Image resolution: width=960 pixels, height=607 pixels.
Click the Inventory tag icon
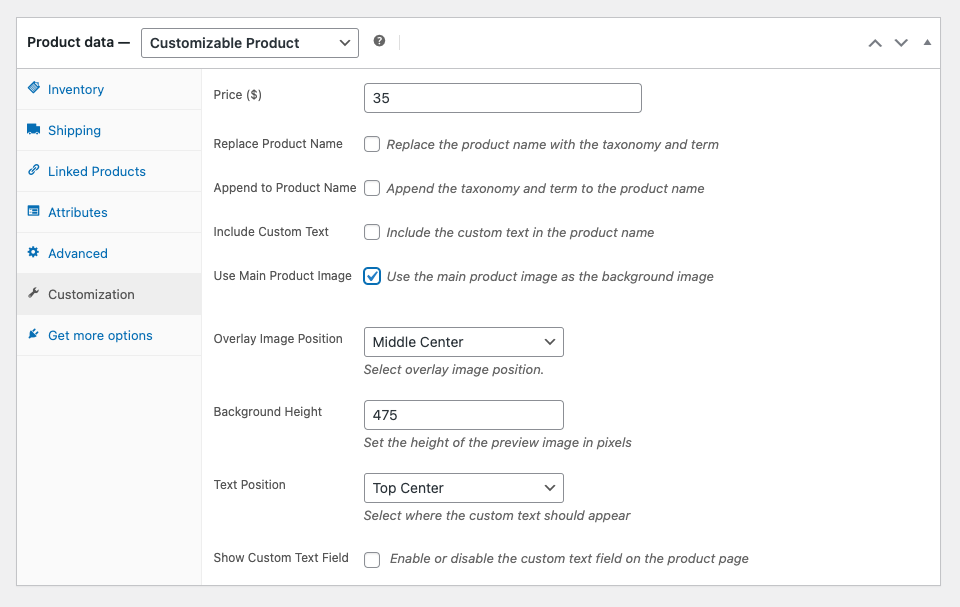(34, 89)
